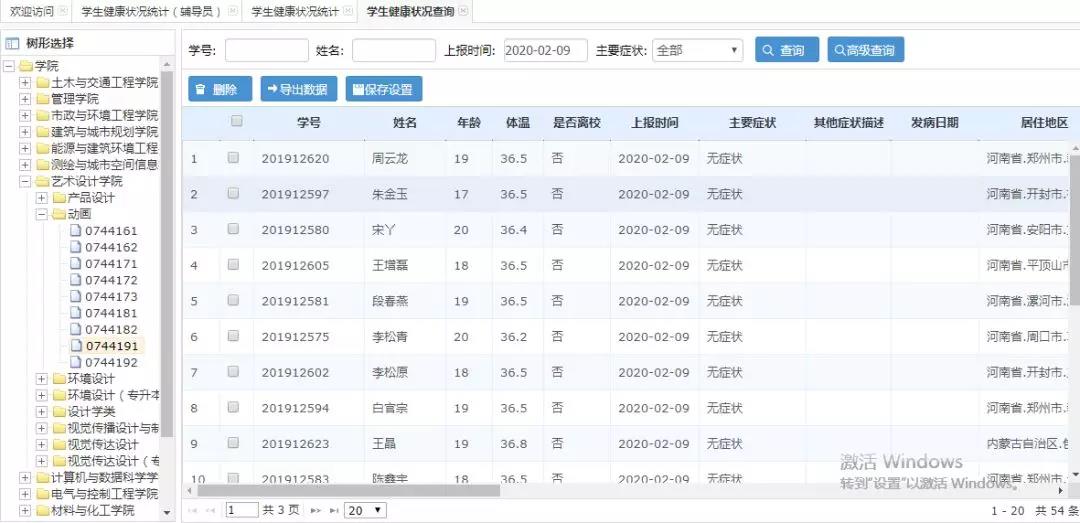Image resolution: width=1080 pixels, height=523 pixels.
Task: Jump to the last page
Action: pyautogui.click(x=332, y=510)
